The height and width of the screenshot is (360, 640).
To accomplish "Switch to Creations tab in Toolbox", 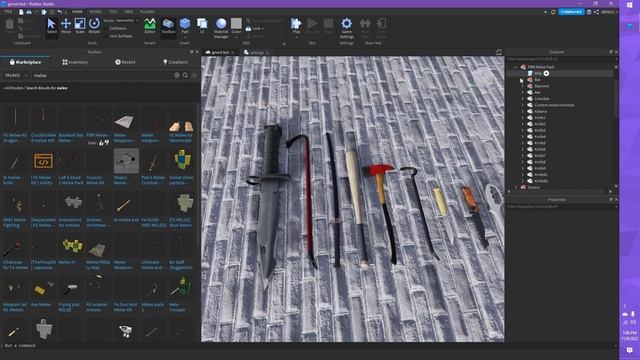I will pos(176,62).
